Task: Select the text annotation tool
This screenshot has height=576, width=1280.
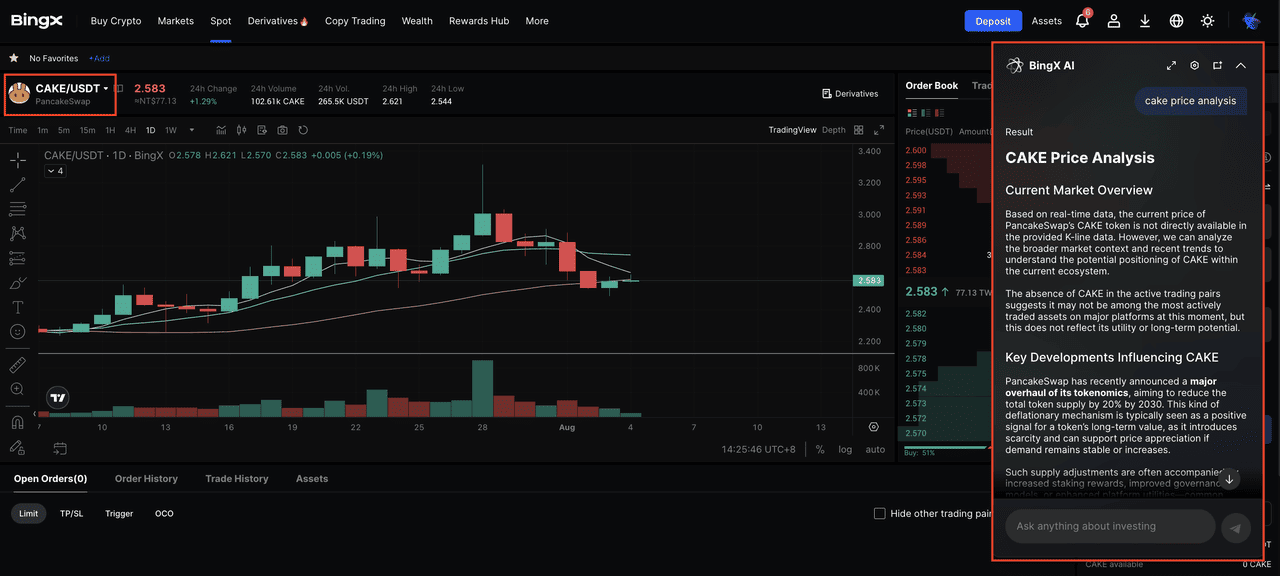Action: (x=17, y=307)
